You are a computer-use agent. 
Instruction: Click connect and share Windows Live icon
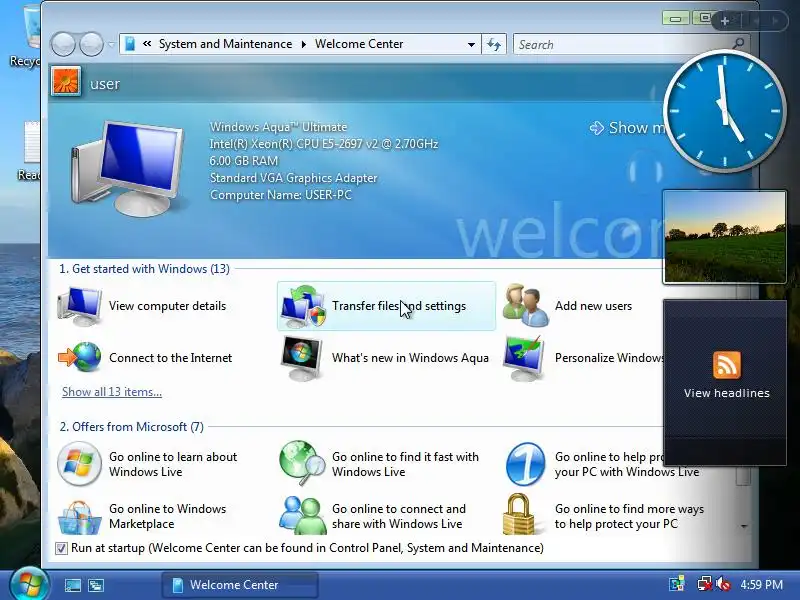[303, 515]
